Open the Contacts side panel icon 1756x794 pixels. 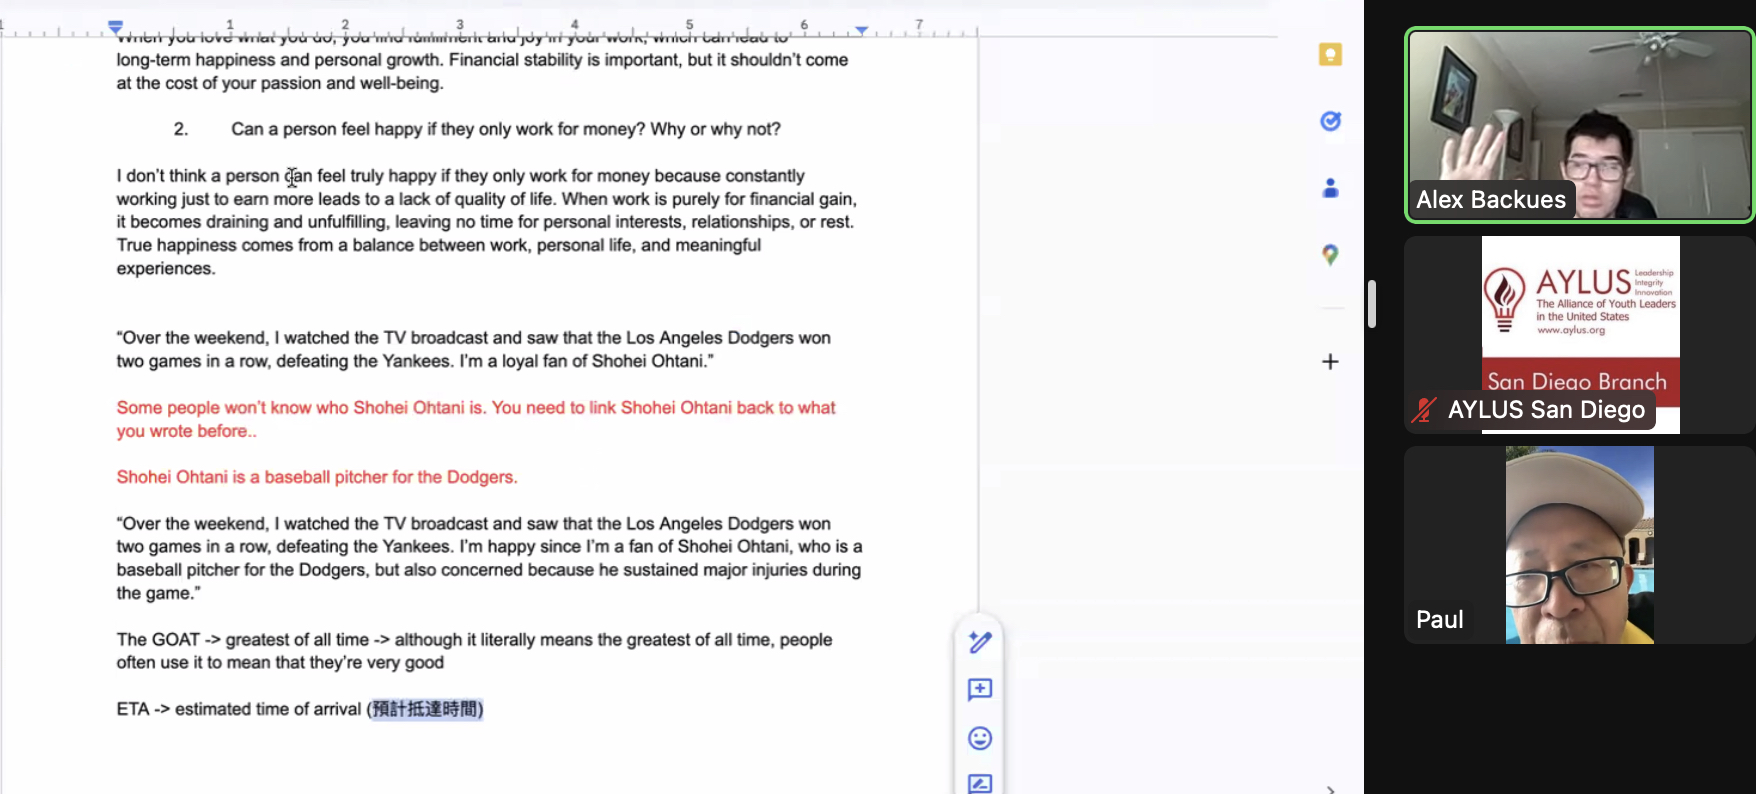pyautogui.click(x=1330, y=188)
